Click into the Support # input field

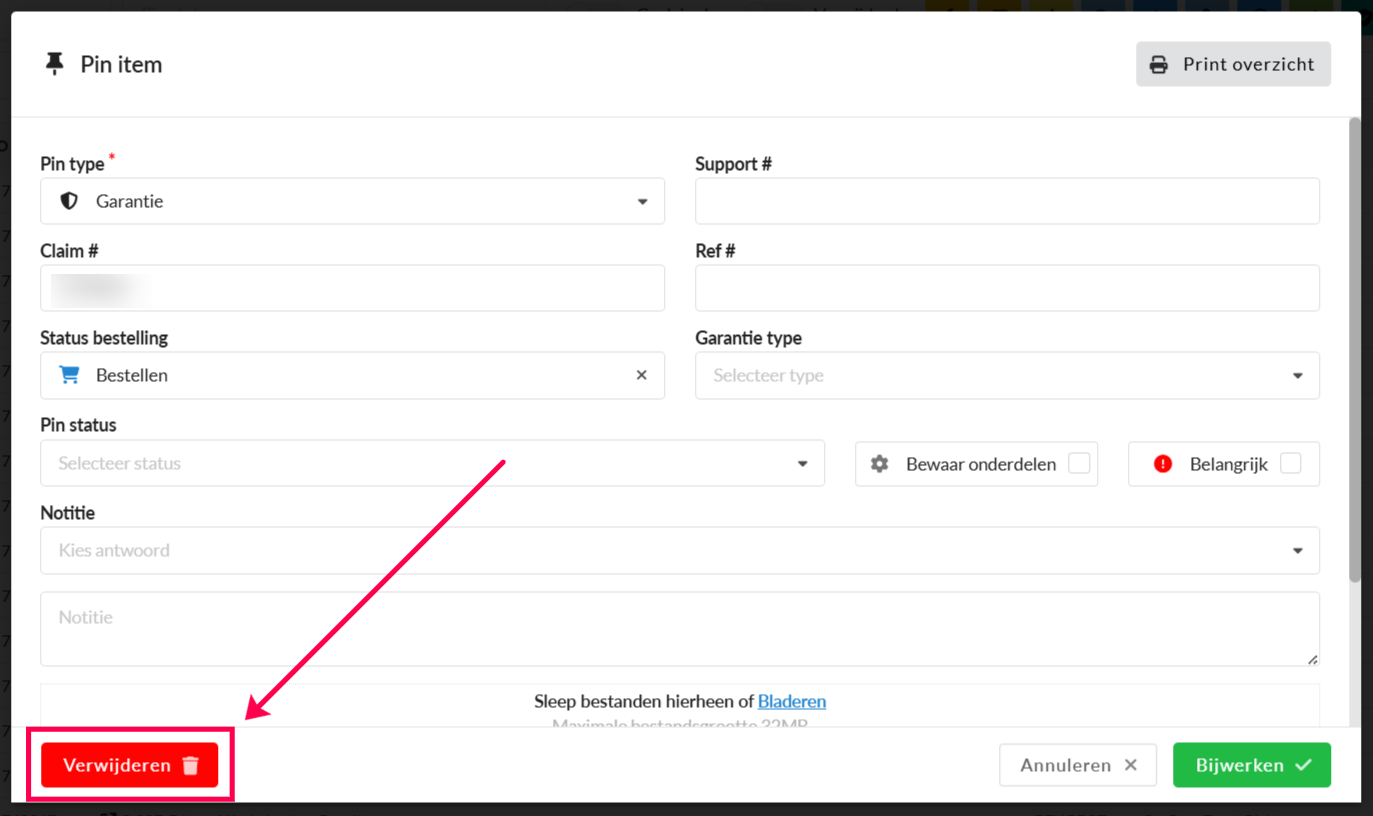coord(1007,201)
